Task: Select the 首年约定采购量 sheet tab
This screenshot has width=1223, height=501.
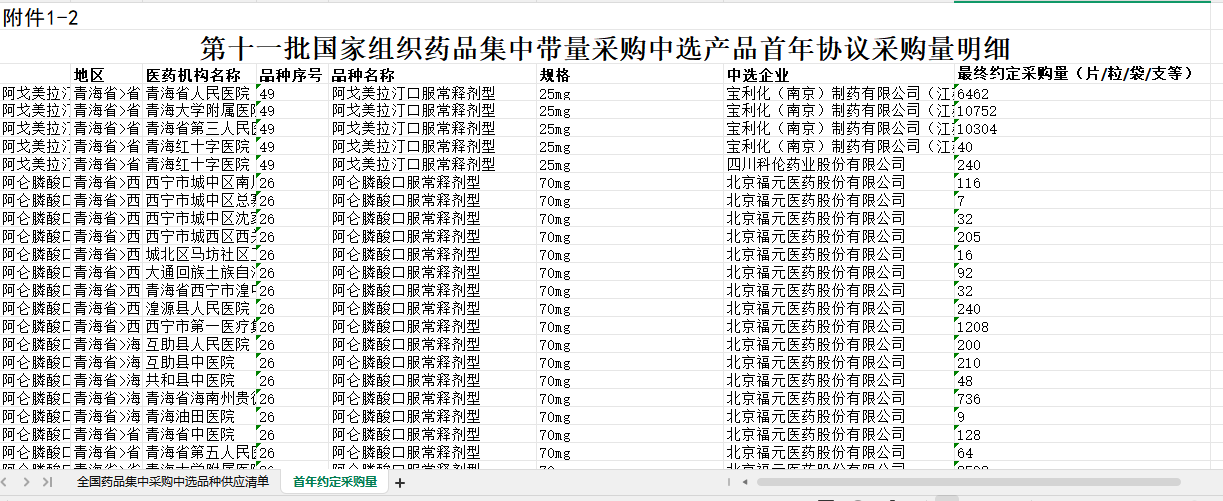Action: pos(335,482)
